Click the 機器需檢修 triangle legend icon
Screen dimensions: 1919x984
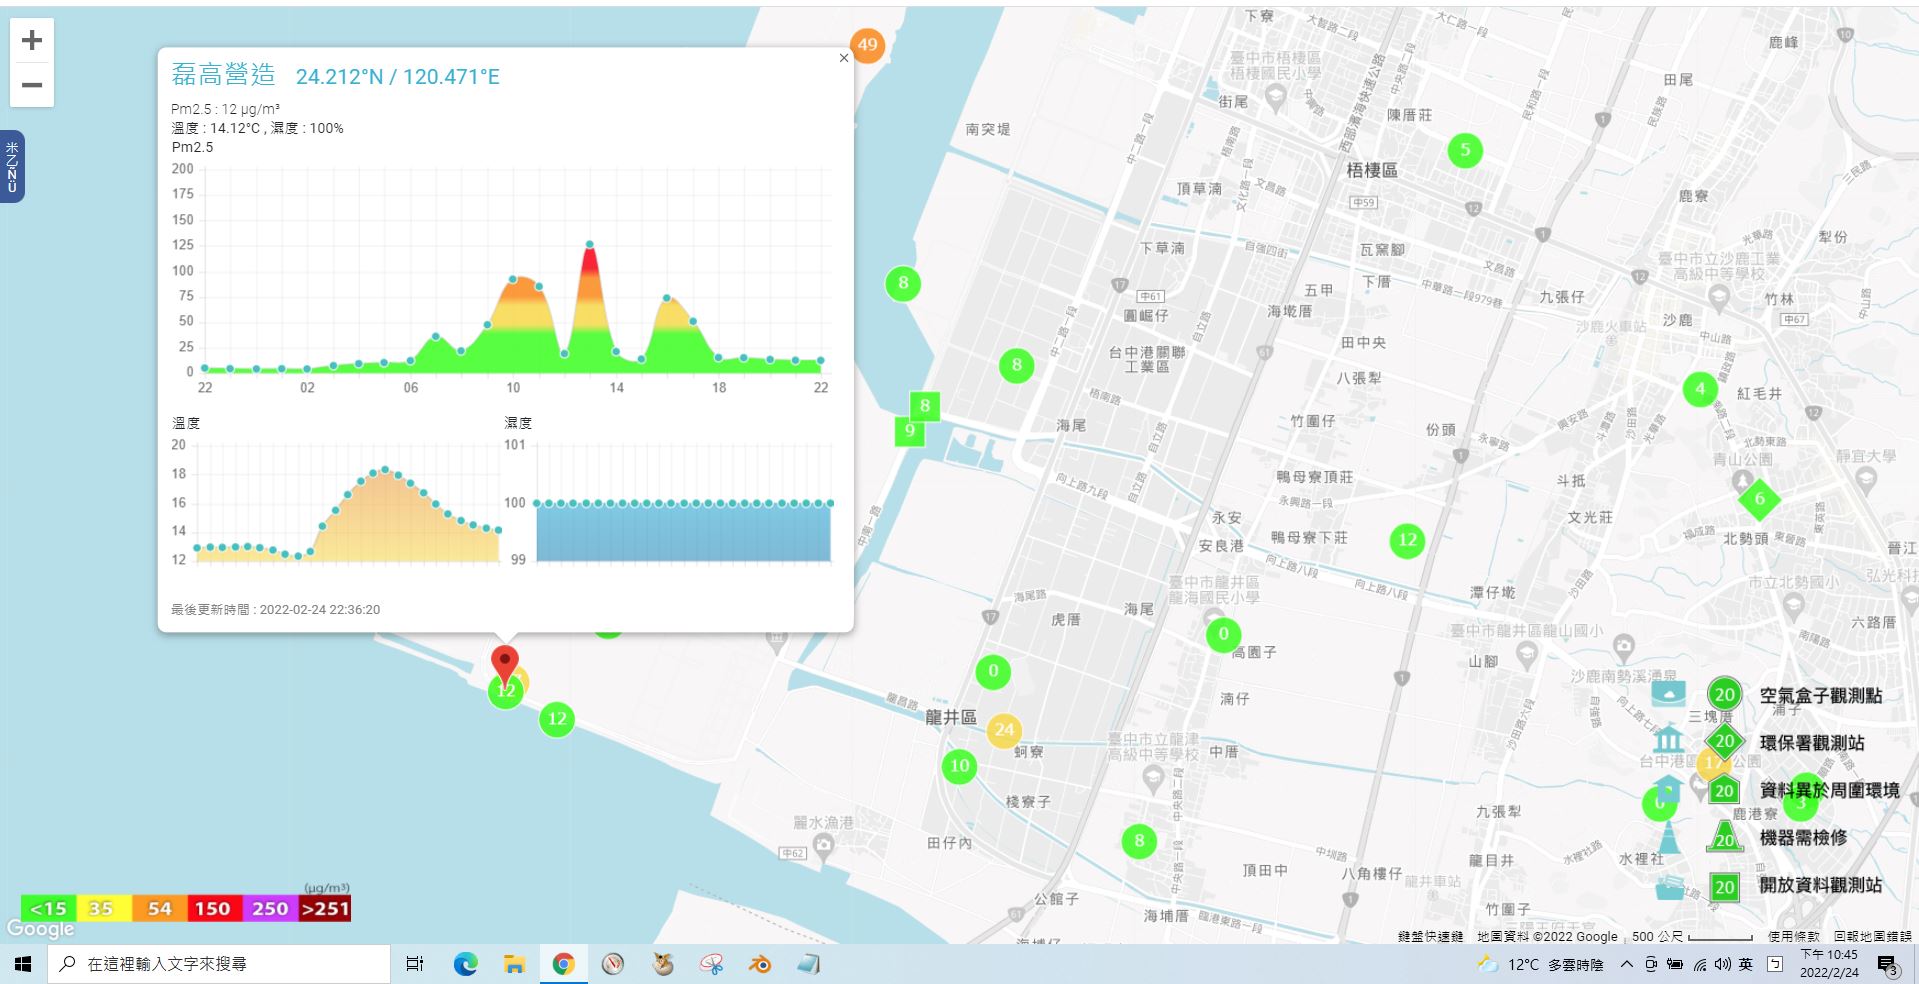point(1724,837)
